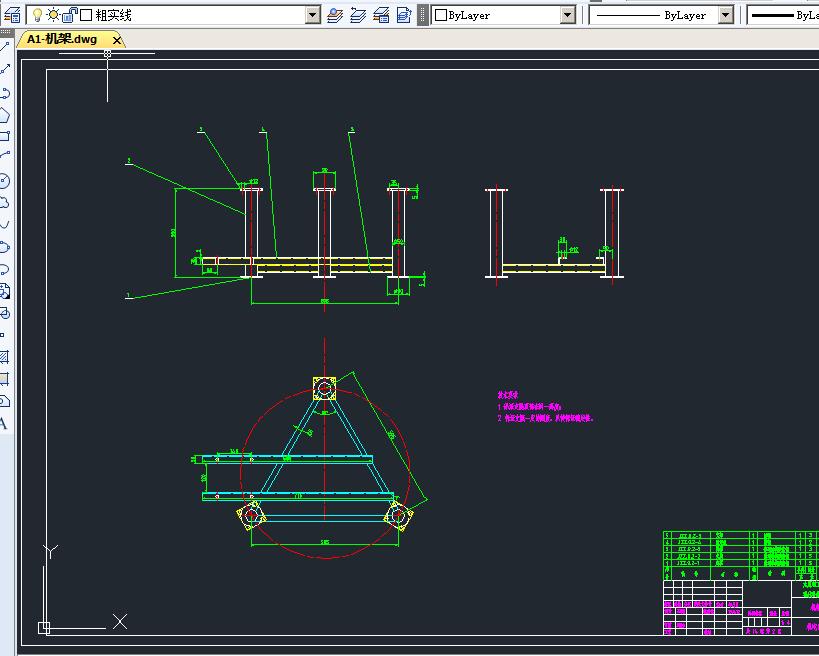Expand the color ByLayer dropdown arrow

point(568,15)
